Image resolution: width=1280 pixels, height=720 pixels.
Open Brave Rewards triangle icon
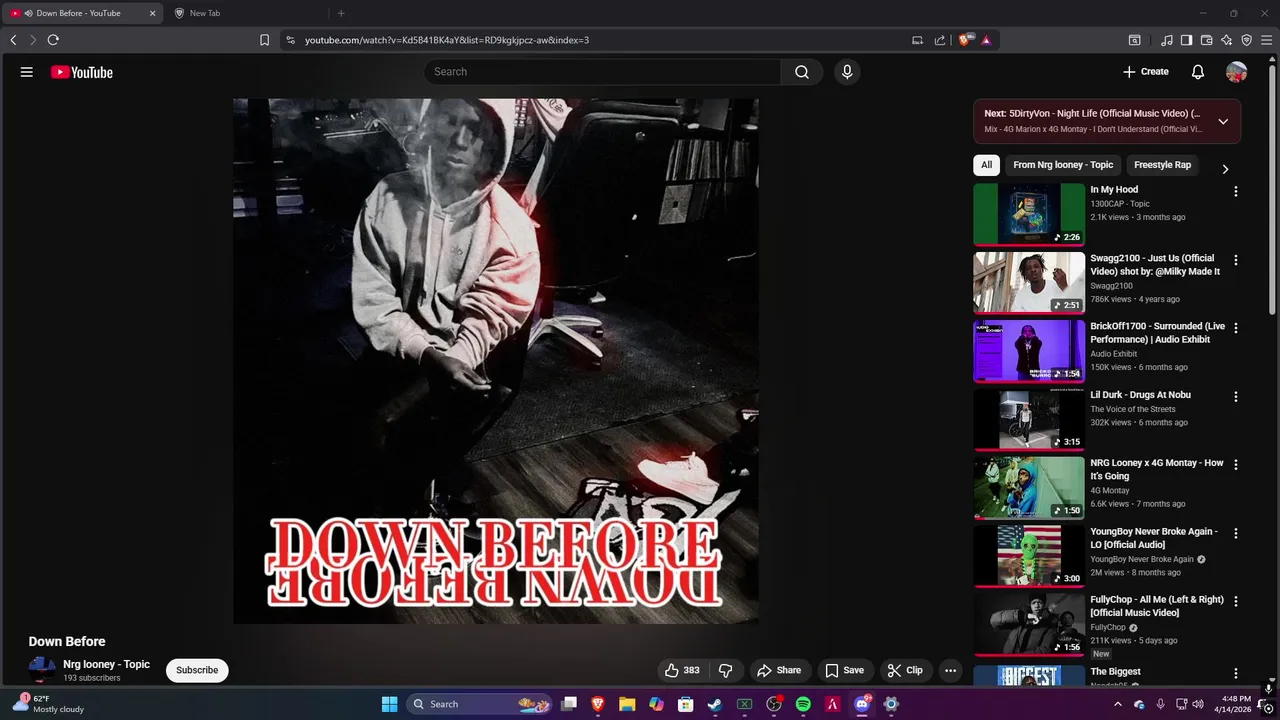[986, 40]
